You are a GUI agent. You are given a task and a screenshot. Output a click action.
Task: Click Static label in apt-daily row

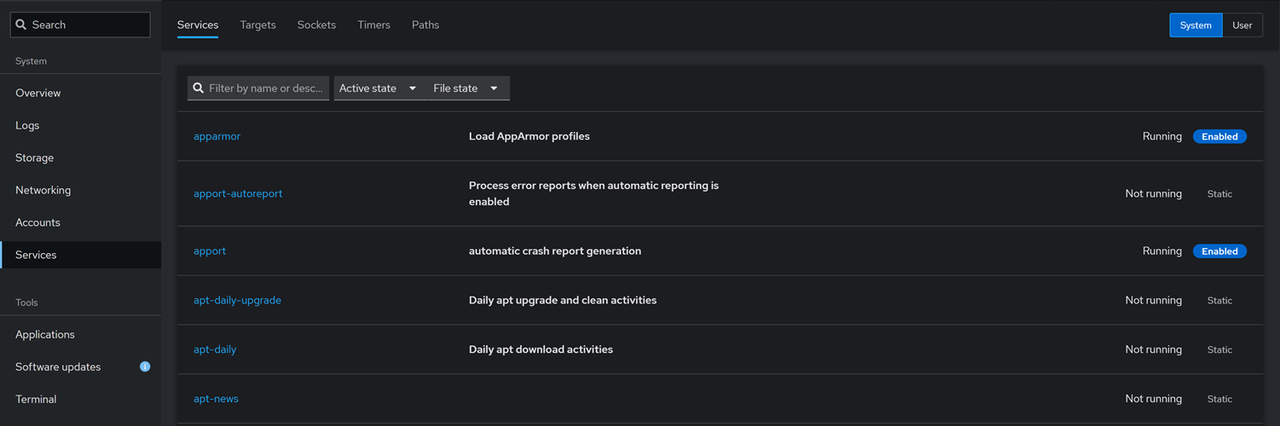[1220, 350]
